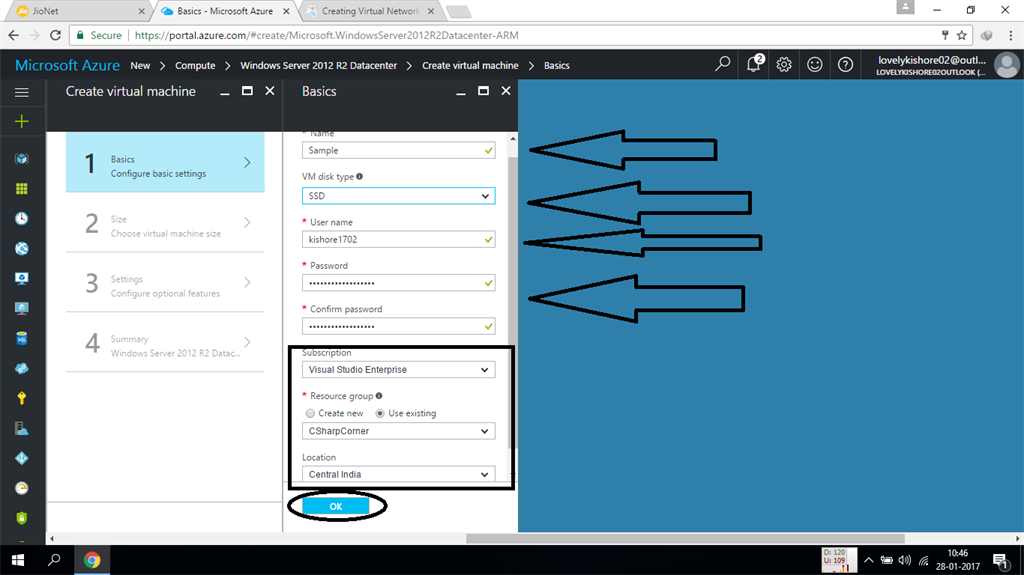Open step 1 Basics configure basic settings
1024x575 pixels.
(165, 162)
